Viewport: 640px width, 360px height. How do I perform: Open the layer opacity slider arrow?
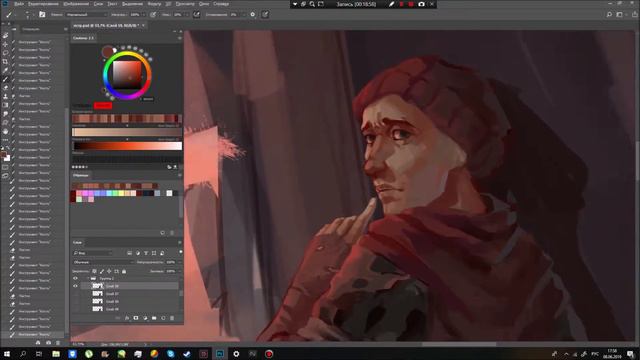click(179, 262)
